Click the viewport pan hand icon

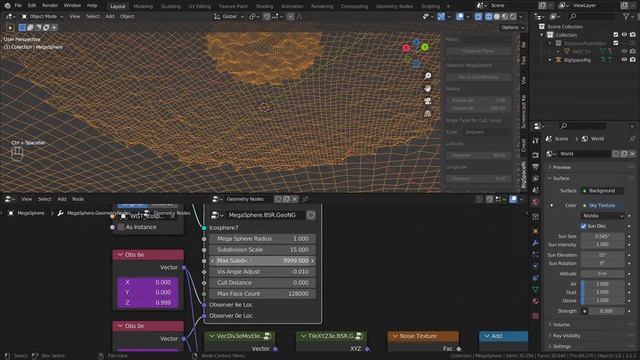coord(427,89)
